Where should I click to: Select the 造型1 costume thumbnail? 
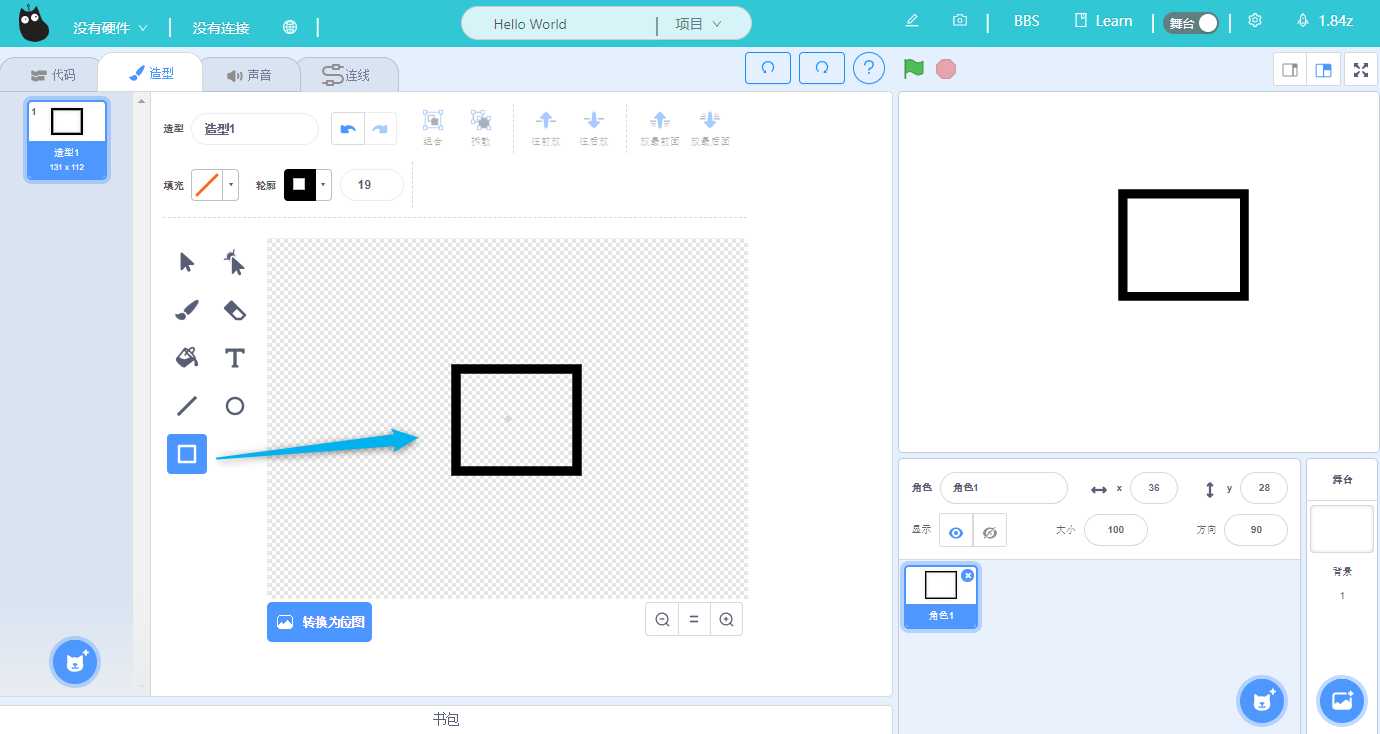point(67,140)
